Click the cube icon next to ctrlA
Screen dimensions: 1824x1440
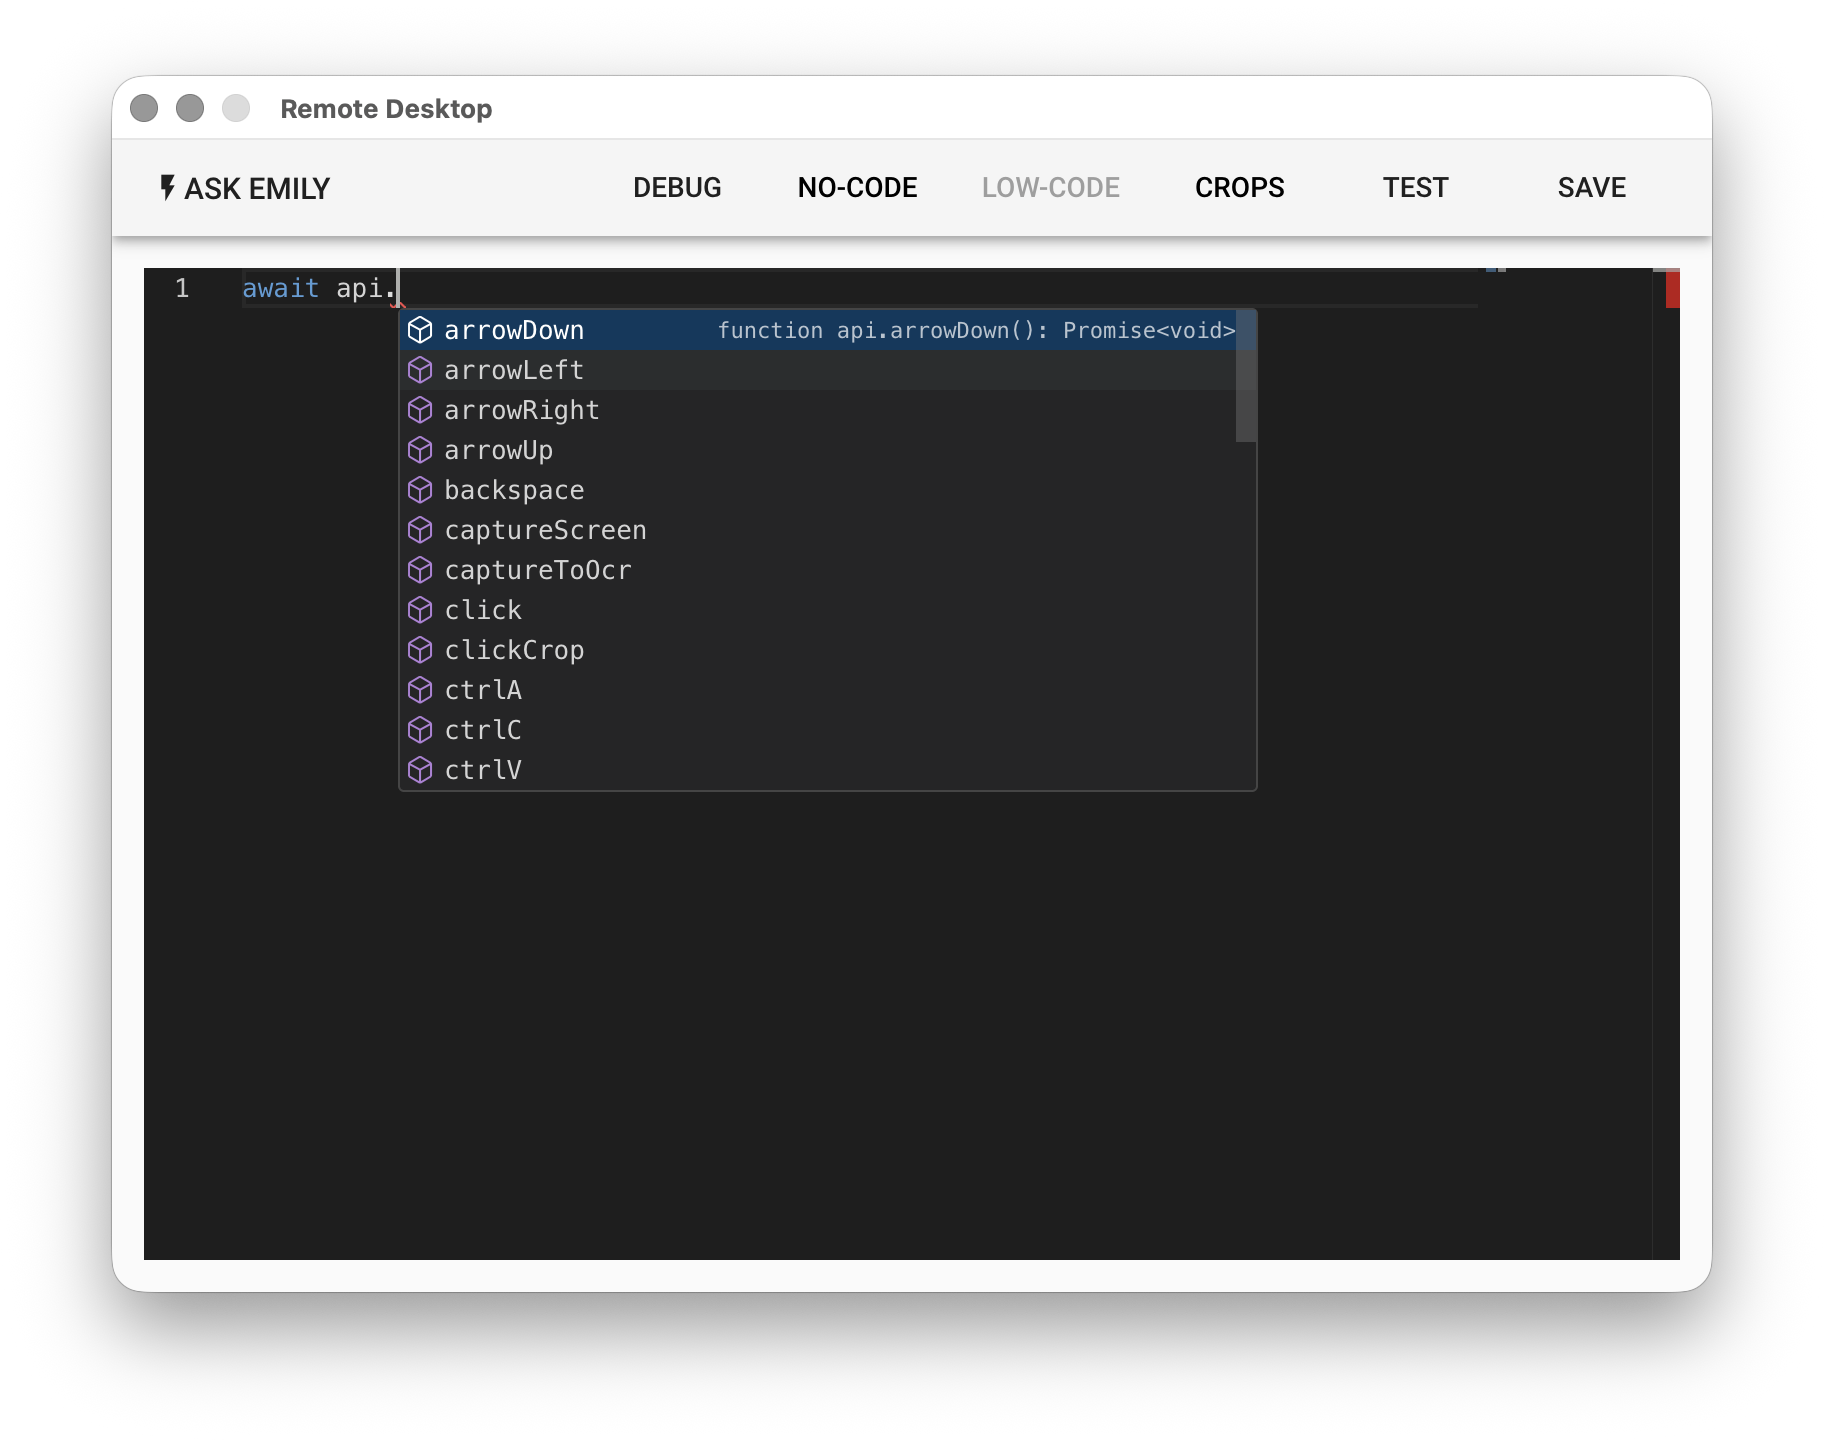tap(420, 690)
